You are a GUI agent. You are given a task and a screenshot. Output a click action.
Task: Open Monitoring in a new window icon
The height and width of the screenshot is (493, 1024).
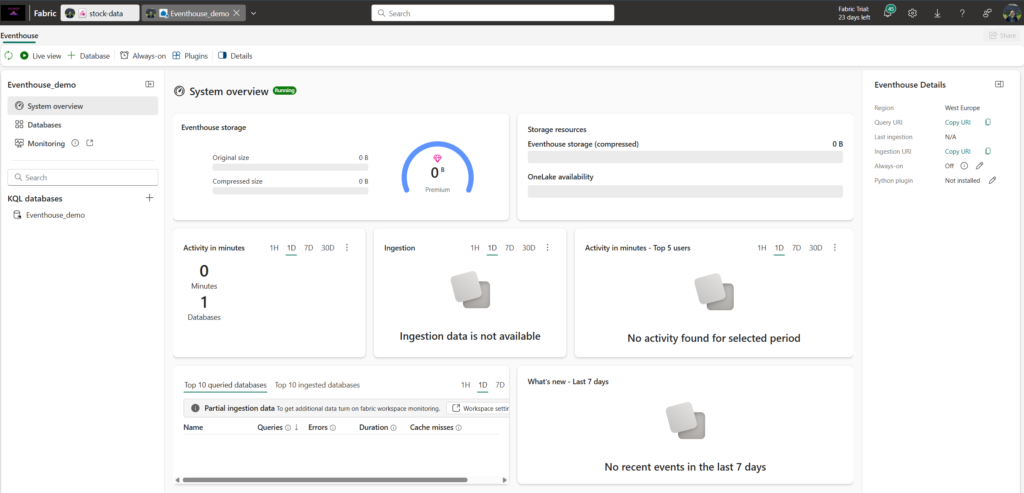[90, 143]
